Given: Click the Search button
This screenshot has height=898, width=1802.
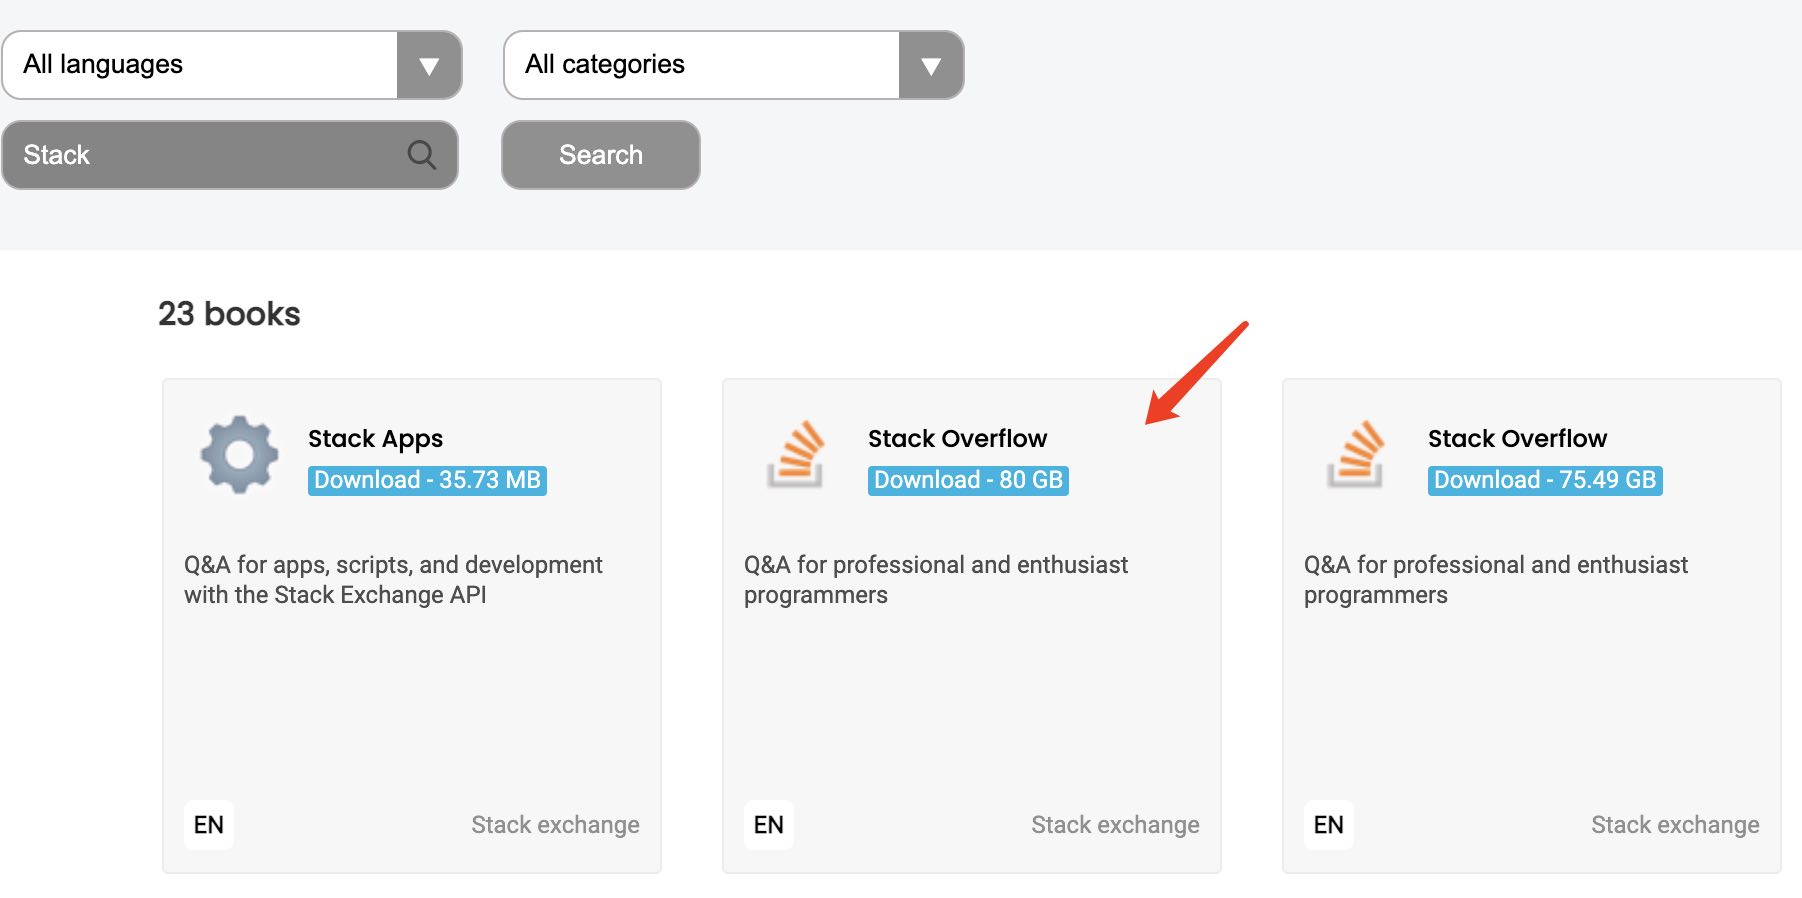Looking at the screenshot, I should [601, 155].
